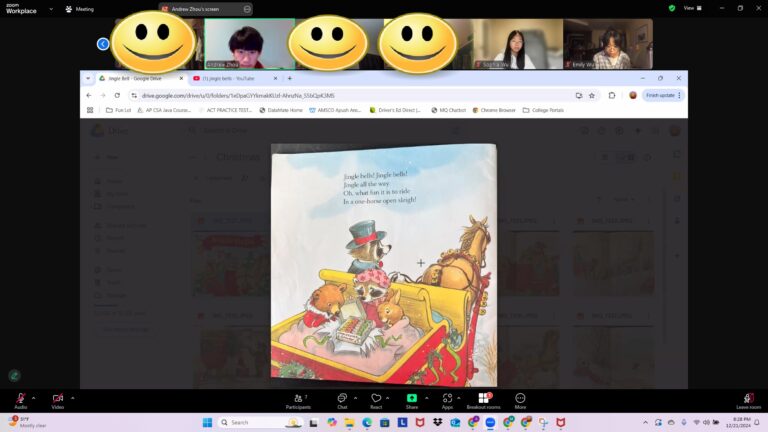Expand the reactions options arrow
This screenshot has height=432, width=768.
387,398
